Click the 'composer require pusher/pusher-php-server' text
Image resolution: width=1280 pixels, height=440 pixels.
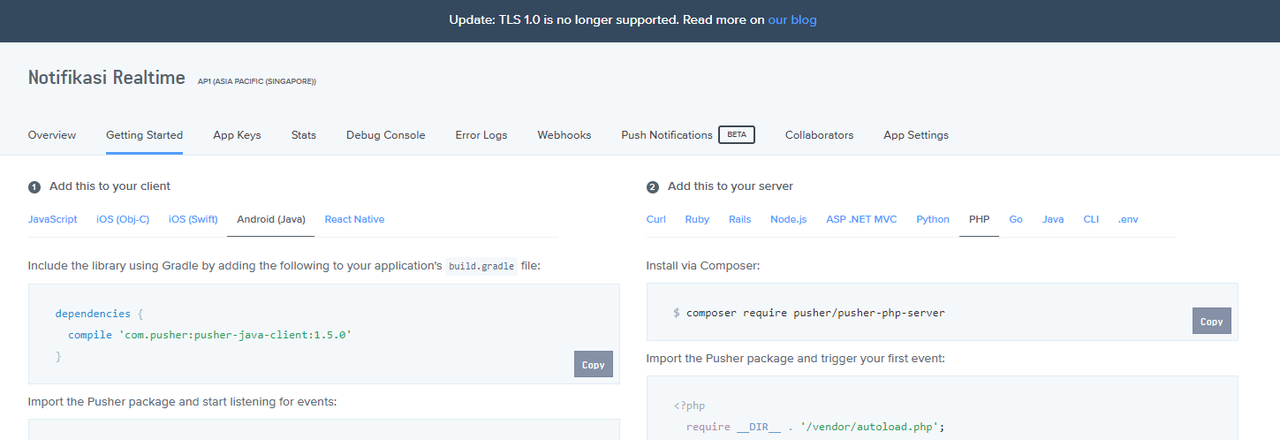(x=816, y=313)
